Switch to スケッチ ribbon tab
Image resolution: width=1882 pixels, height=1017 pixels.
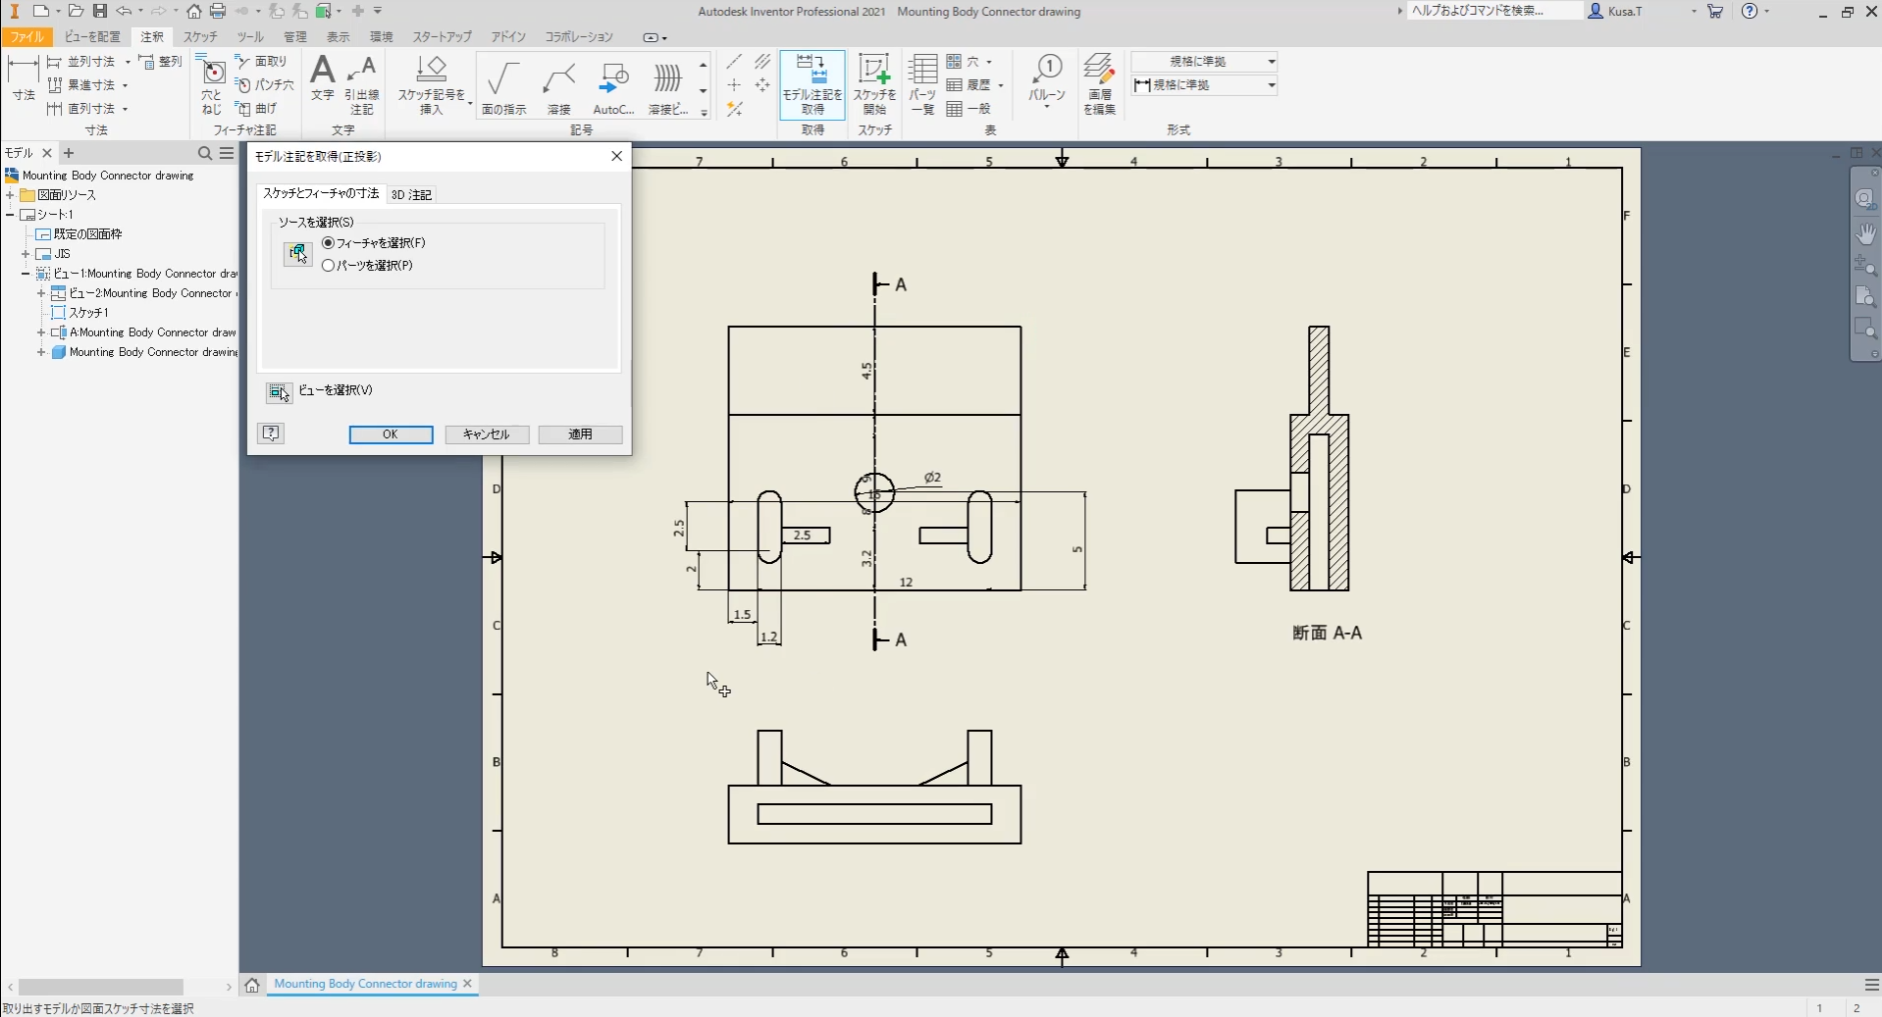[x=200, y=37]
